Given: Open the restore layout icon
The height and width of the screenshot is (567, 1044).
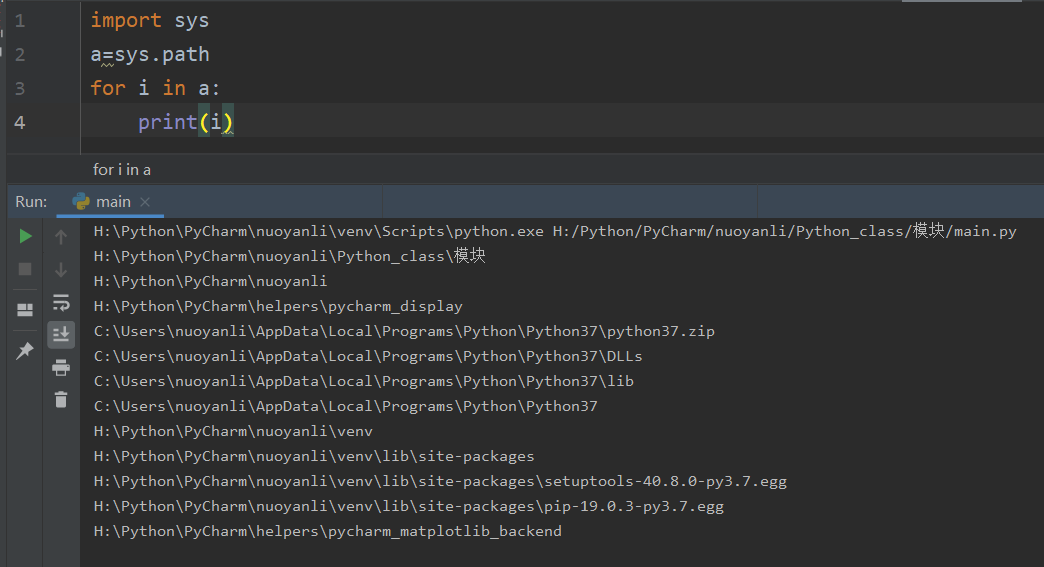Looking at the screenshot, I should [25, 310].
